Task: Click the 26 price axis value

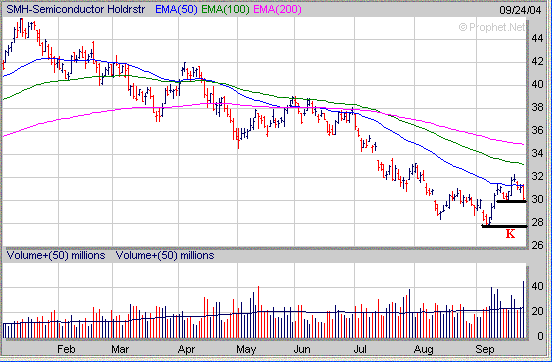Action: pos(537,245)
